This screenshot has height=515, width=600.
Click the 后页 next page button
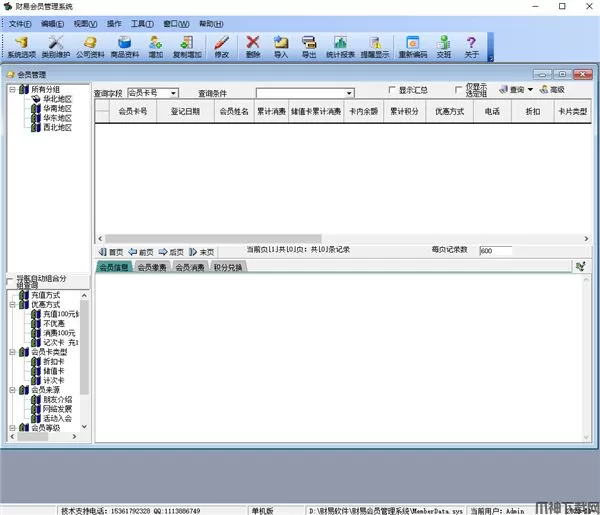[x=171, y=252]
